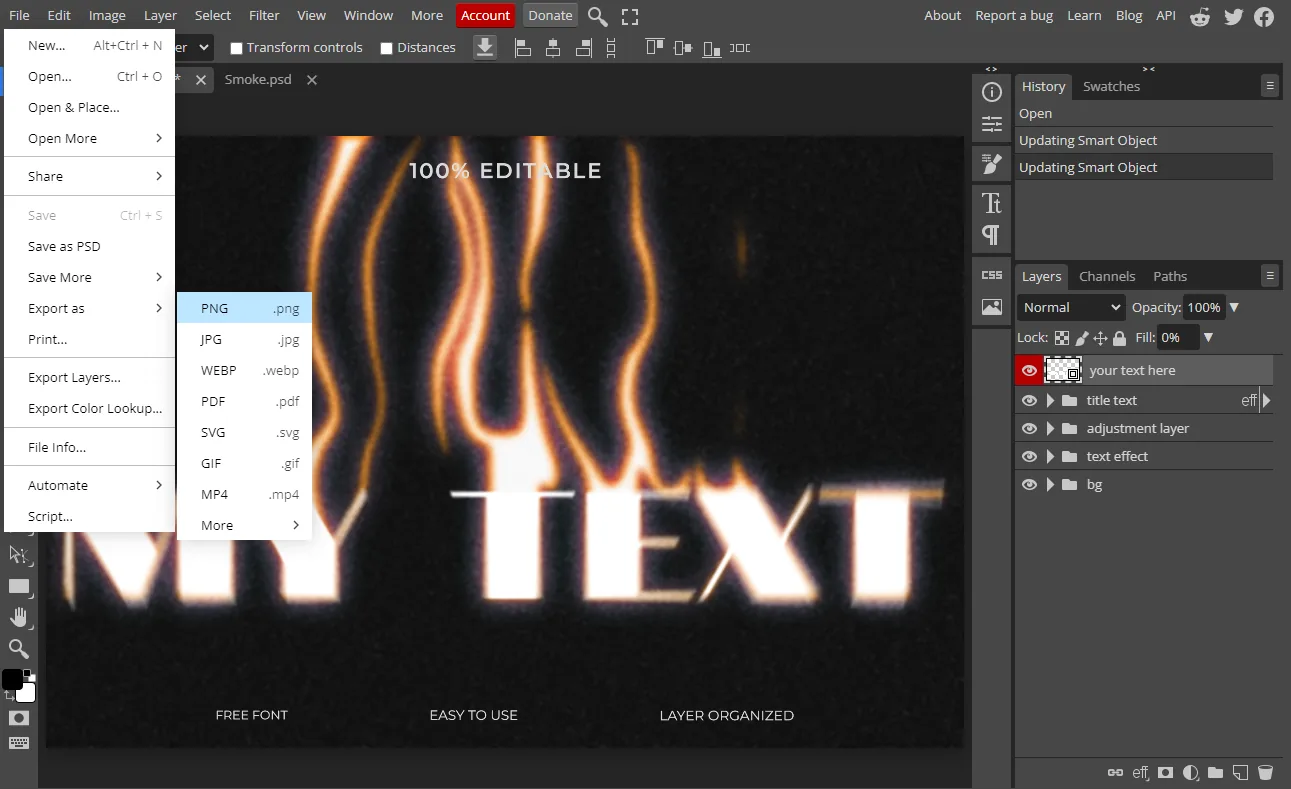Open the Normal blend mode dropdown
Viewport: 1291px width, 789px height.
click(x=1071, y=307)
